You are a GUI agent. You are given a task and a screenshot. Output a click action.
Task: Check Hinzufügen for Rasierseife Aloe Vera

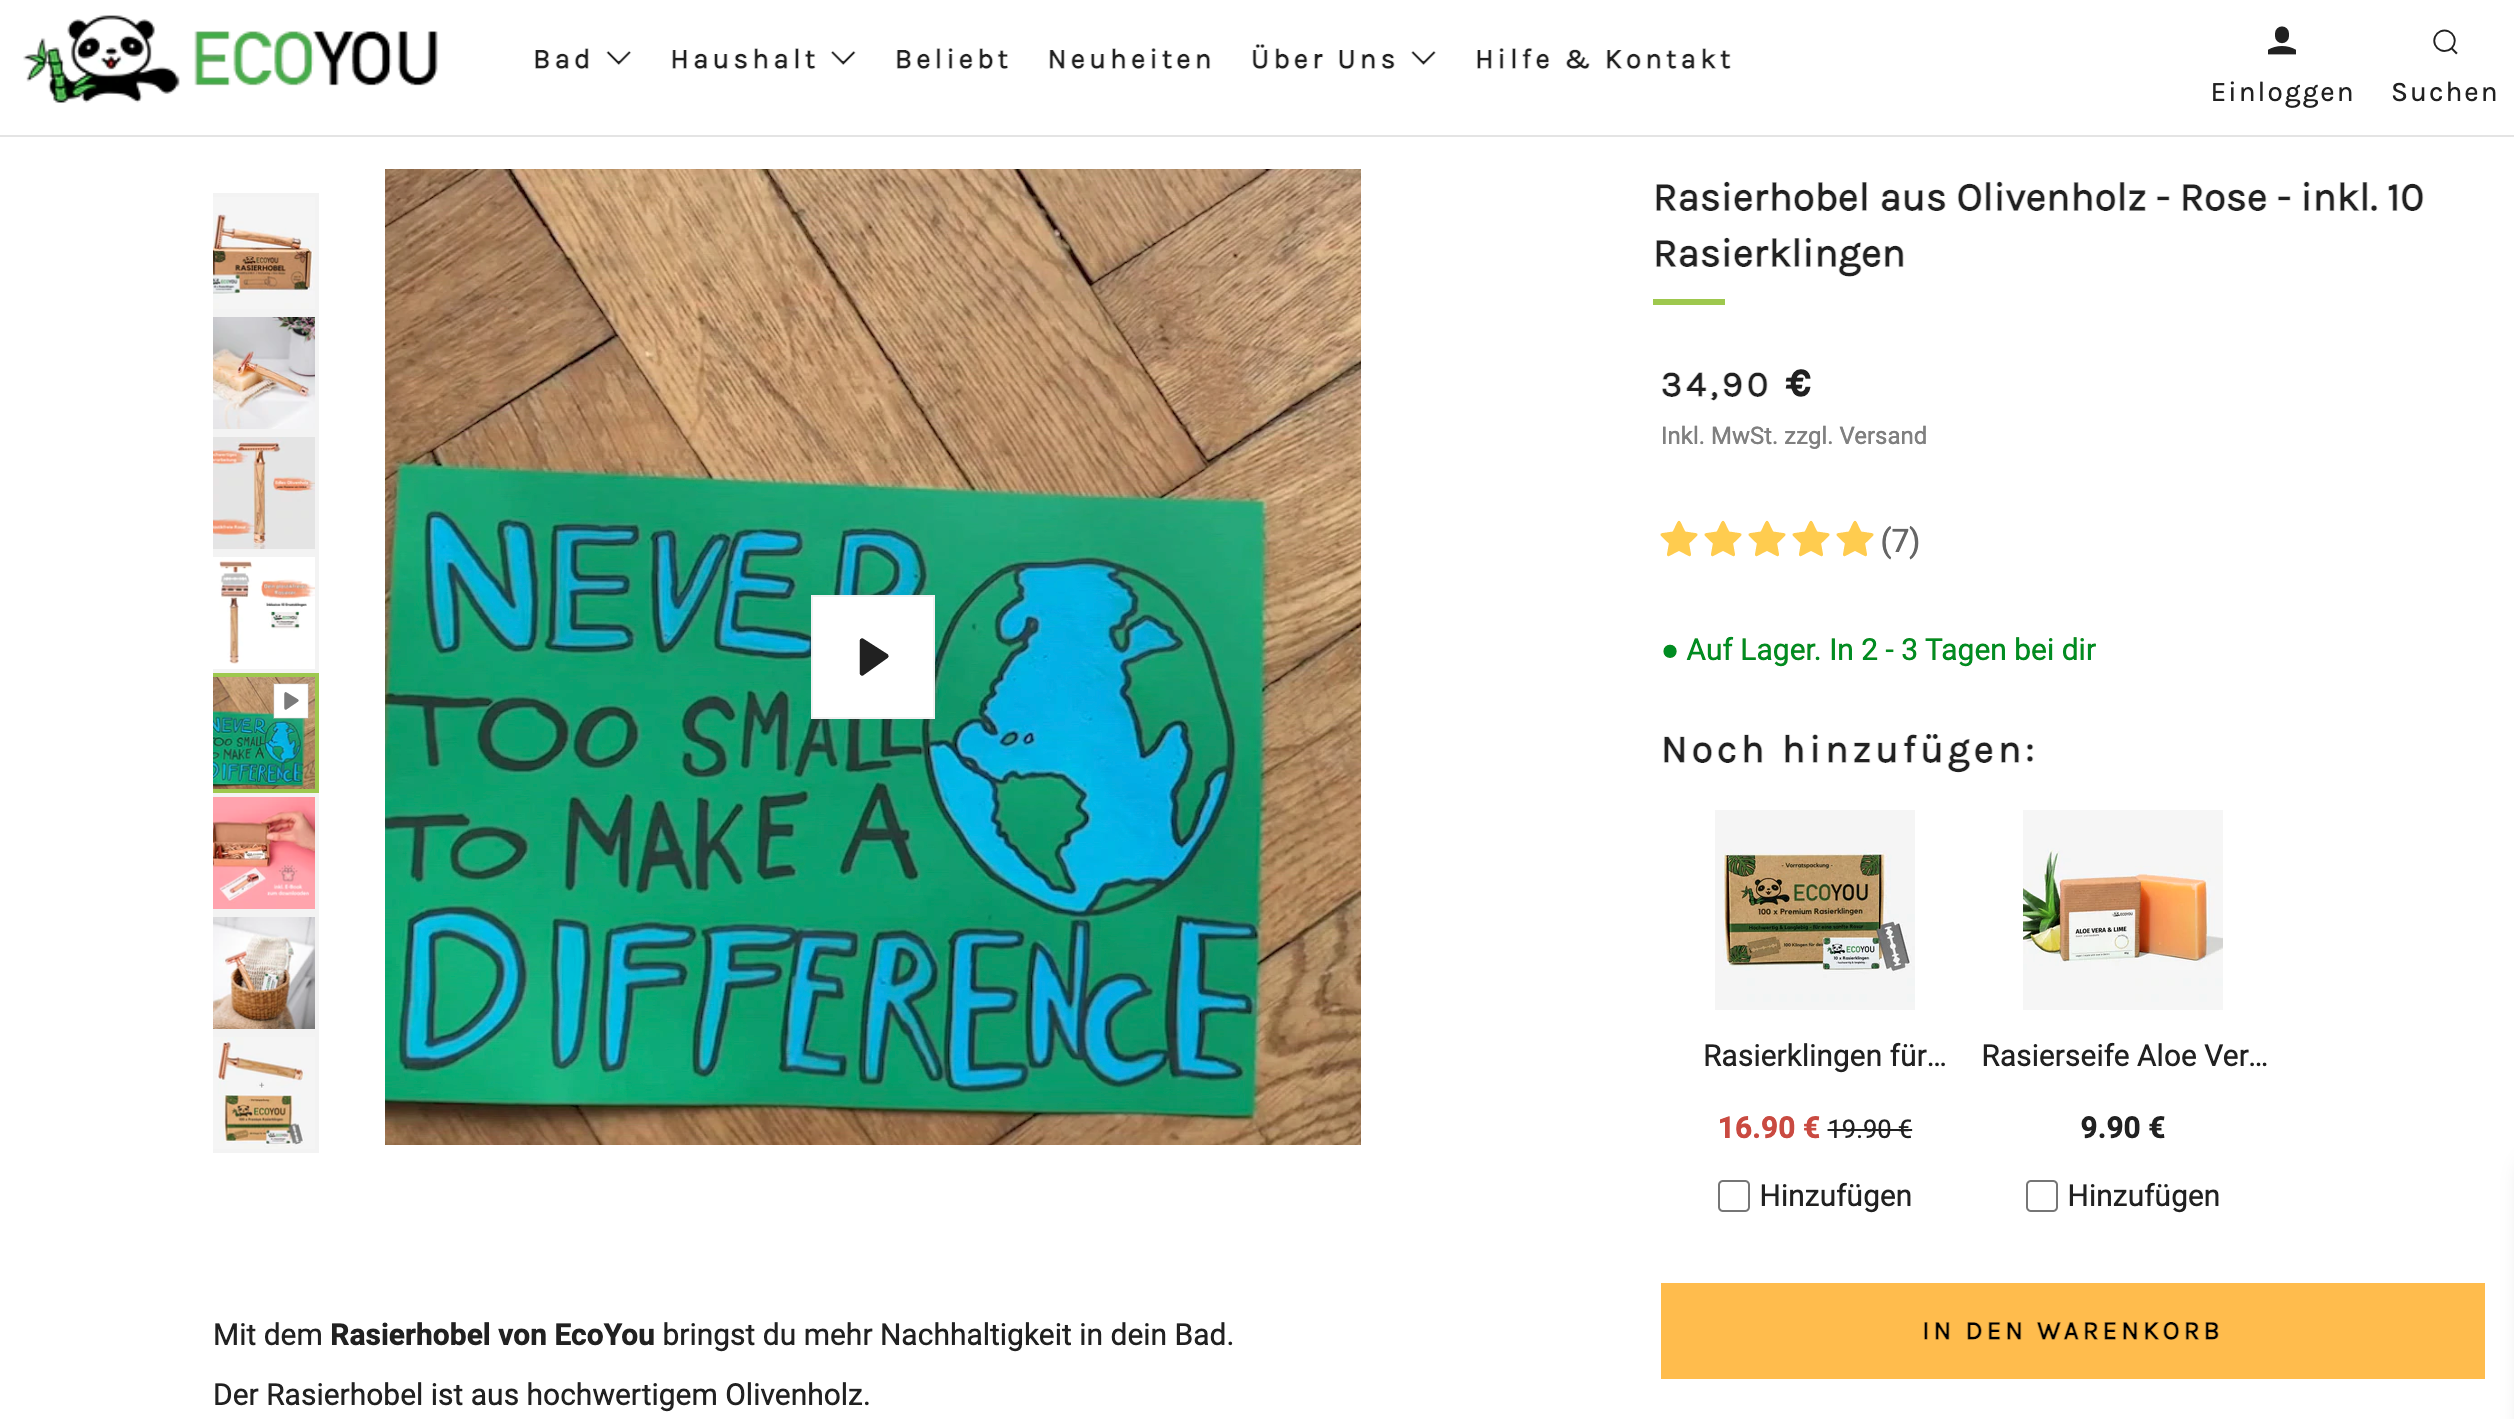2041,1196
